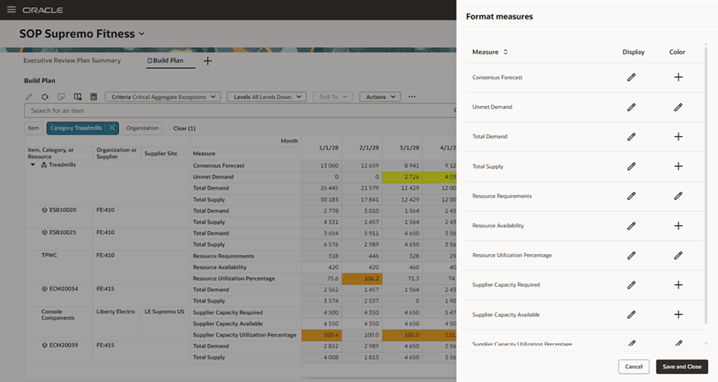Screen dimensions: 718x382
Task: Collapse the Treadmills tree row
Action: pyautogui.click(x=33, y=165)
